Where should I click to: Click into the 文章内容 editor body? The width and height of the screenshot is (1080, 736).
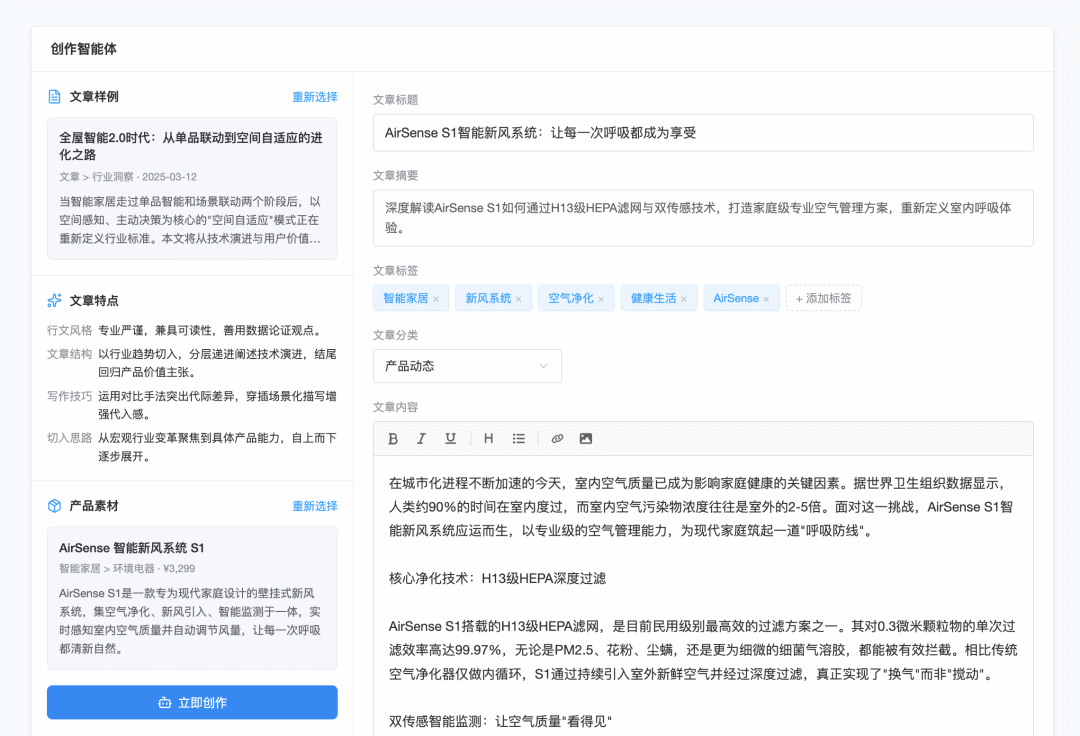pyautogui.click(x=703, y=596)
